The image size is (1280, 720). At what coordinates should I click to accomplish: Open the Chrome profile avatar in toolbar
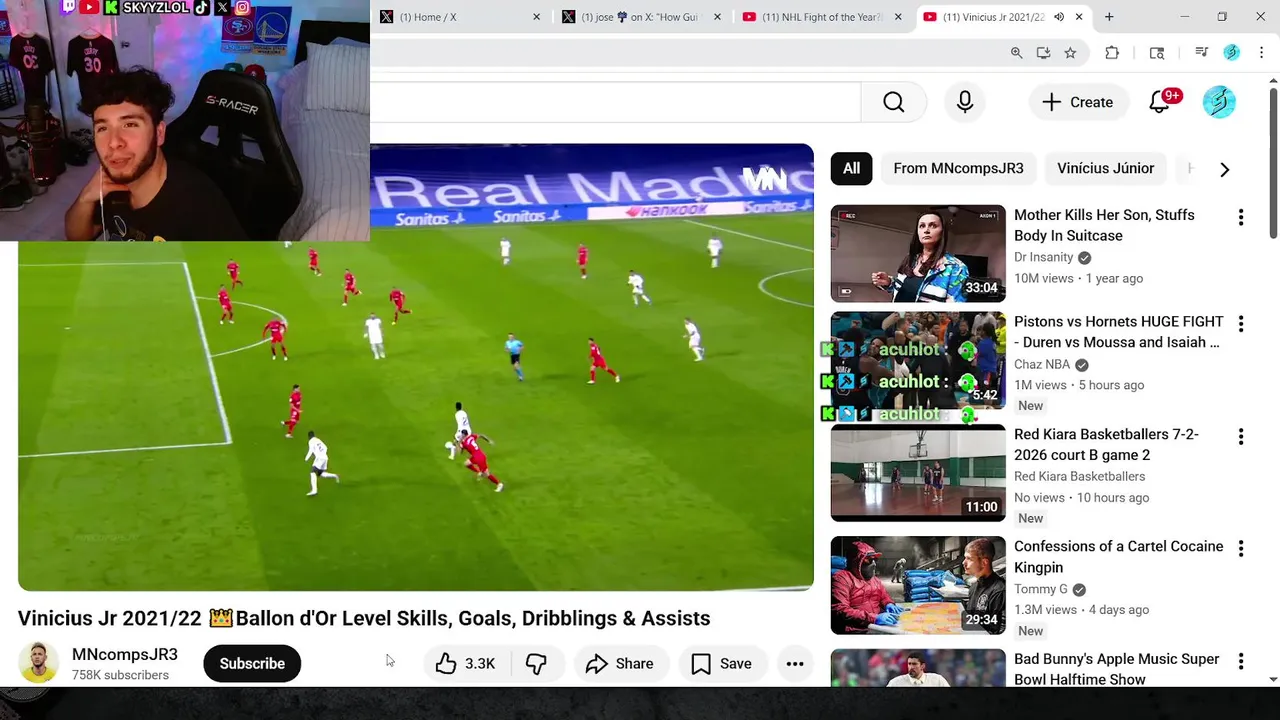coord(1232,53)
